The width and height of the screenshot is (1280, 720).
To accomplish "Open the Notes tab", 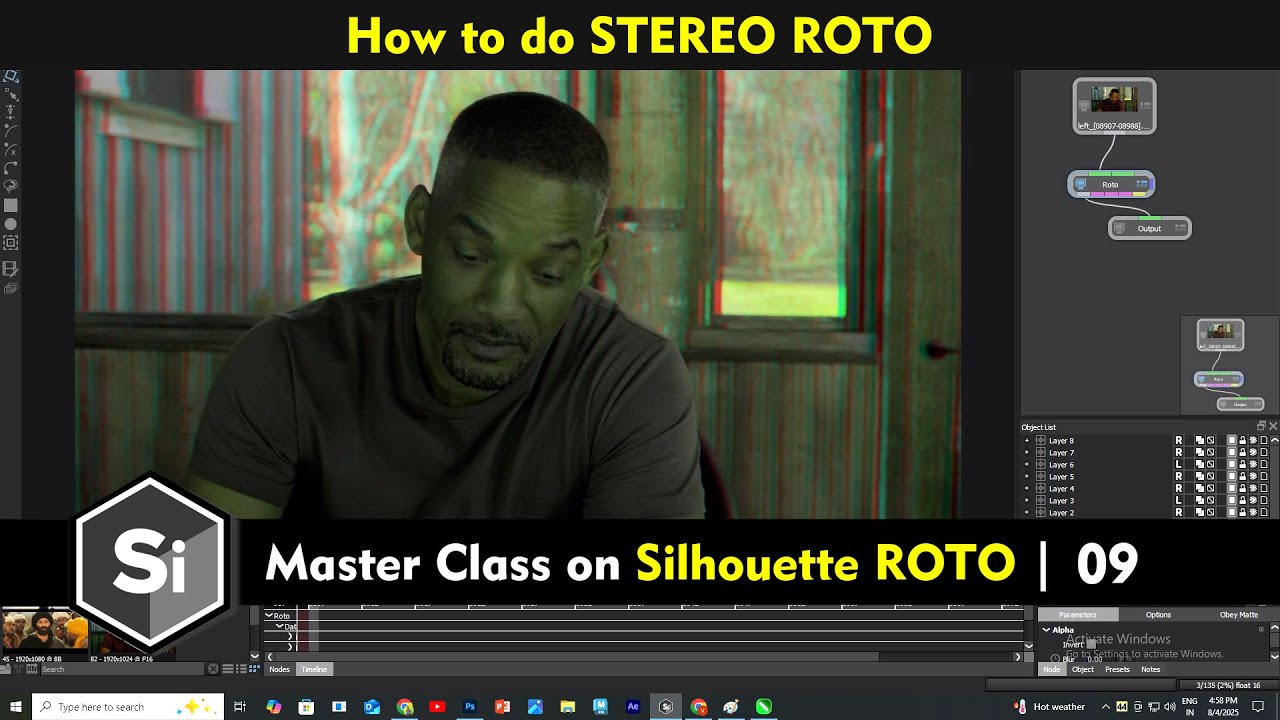I will tap(1151, 669).
